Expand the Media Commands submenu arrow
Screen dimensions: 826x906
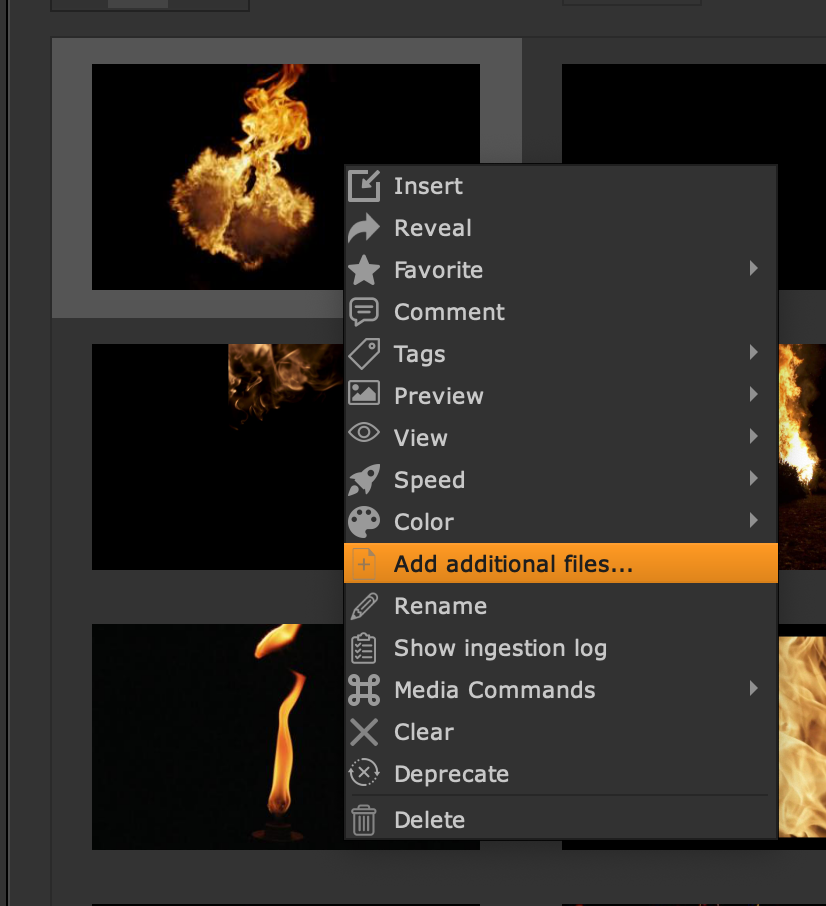(x=753, y=689)
